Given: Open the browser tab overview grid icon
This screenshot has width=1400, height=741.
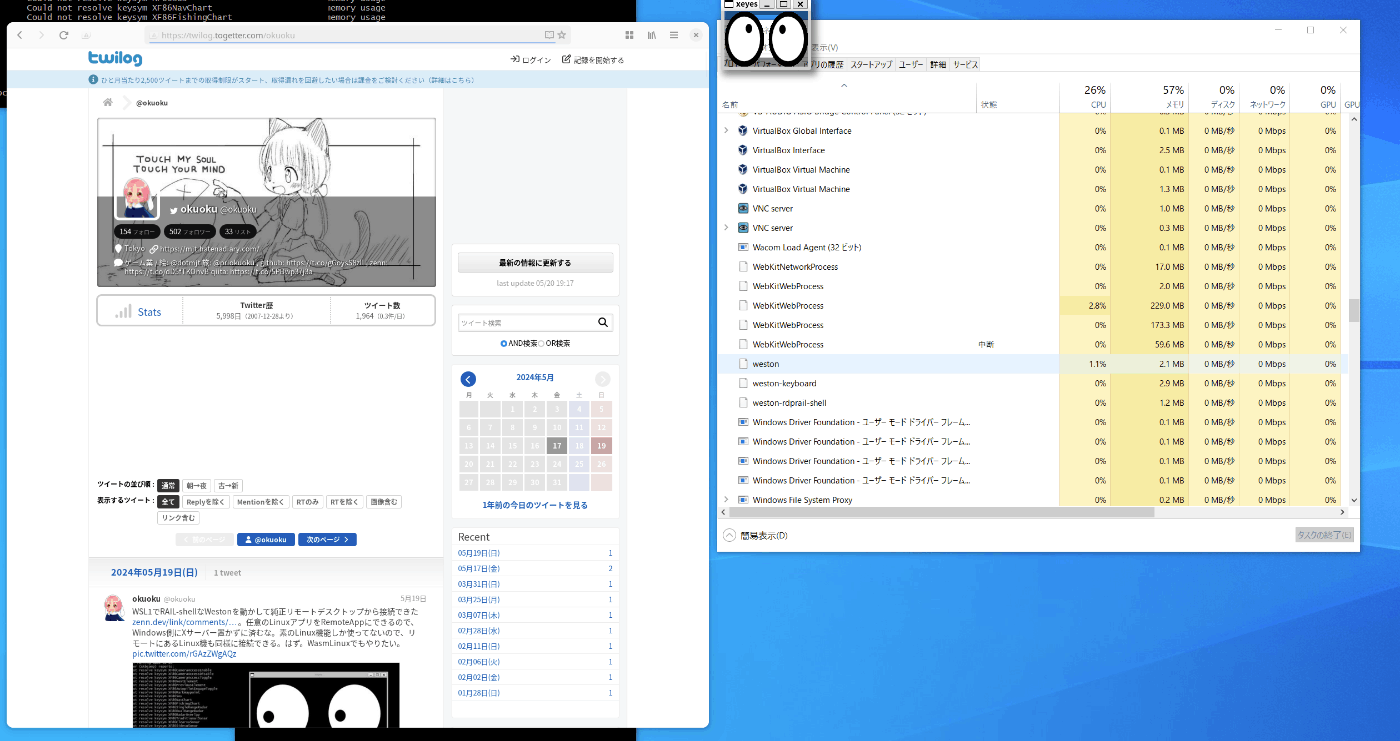Looking at the screenshot, I should click(x=630, y=35).
